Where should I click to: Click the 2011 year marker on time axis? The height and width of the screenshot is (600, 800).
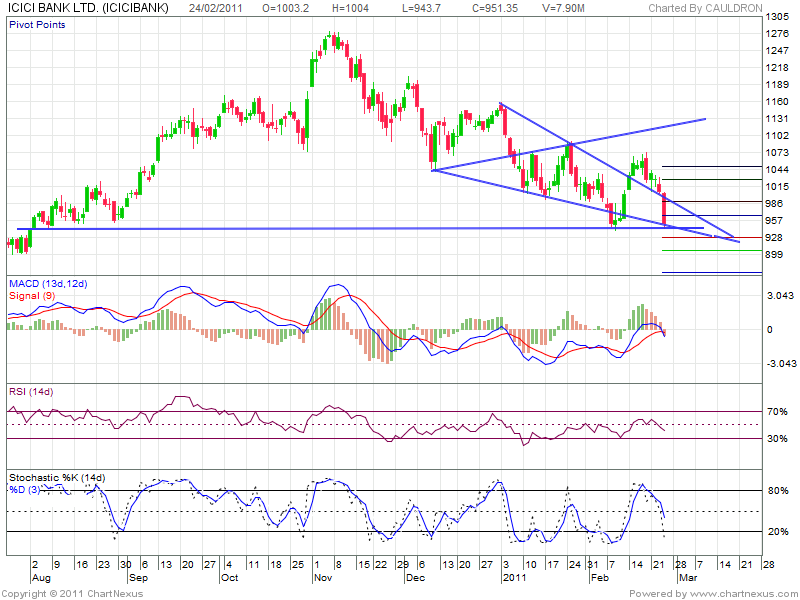tap(514, 578)
